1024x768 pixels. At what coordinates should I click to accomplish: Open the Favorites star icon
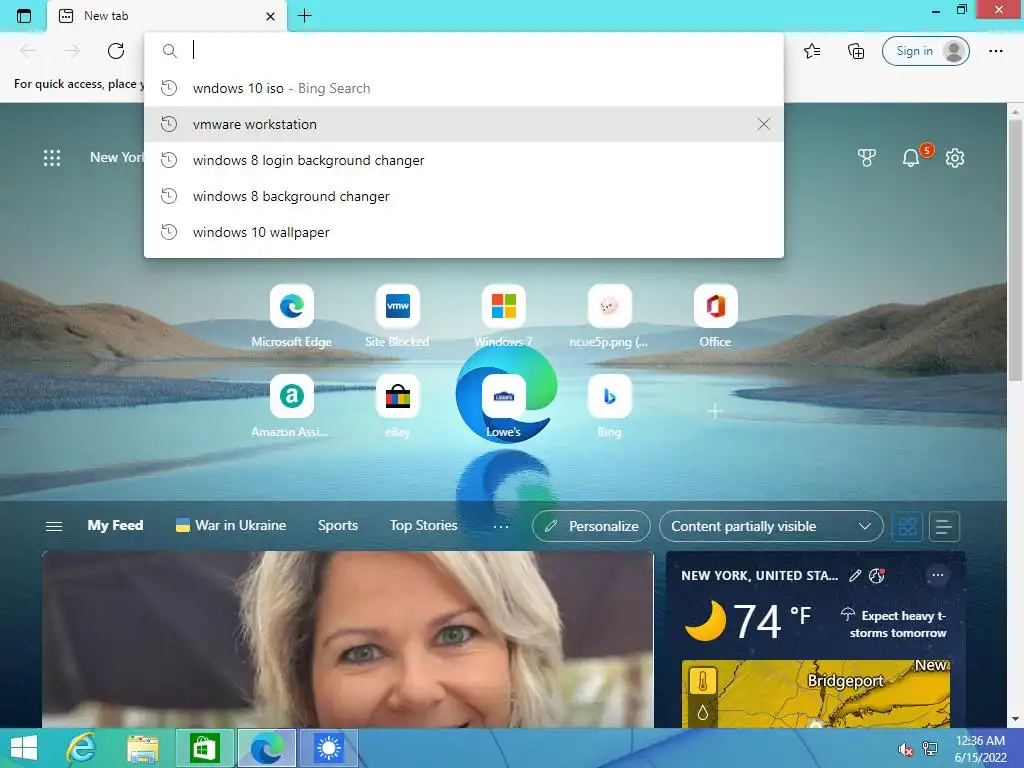tap(812, 51)
